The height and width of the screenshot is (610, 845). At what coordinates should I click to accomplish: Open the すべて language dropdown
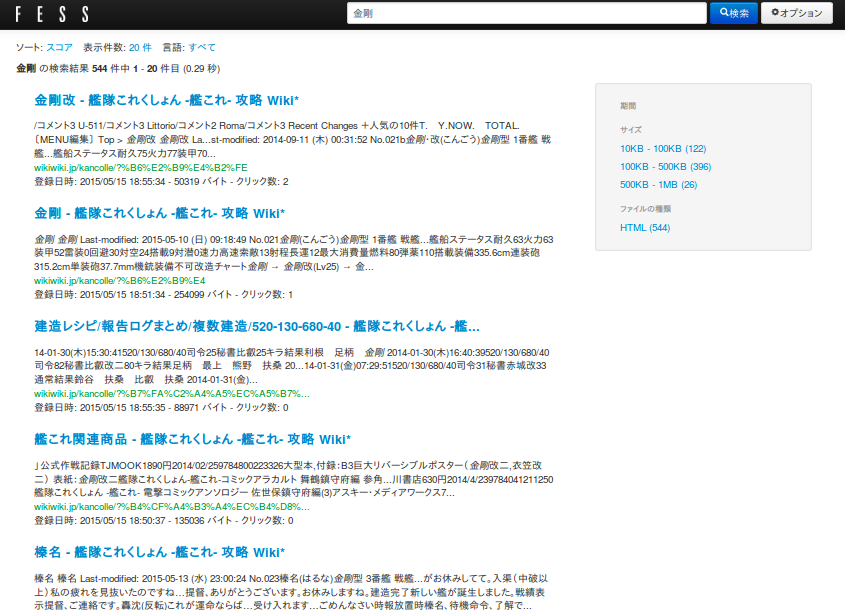[202, 47]
